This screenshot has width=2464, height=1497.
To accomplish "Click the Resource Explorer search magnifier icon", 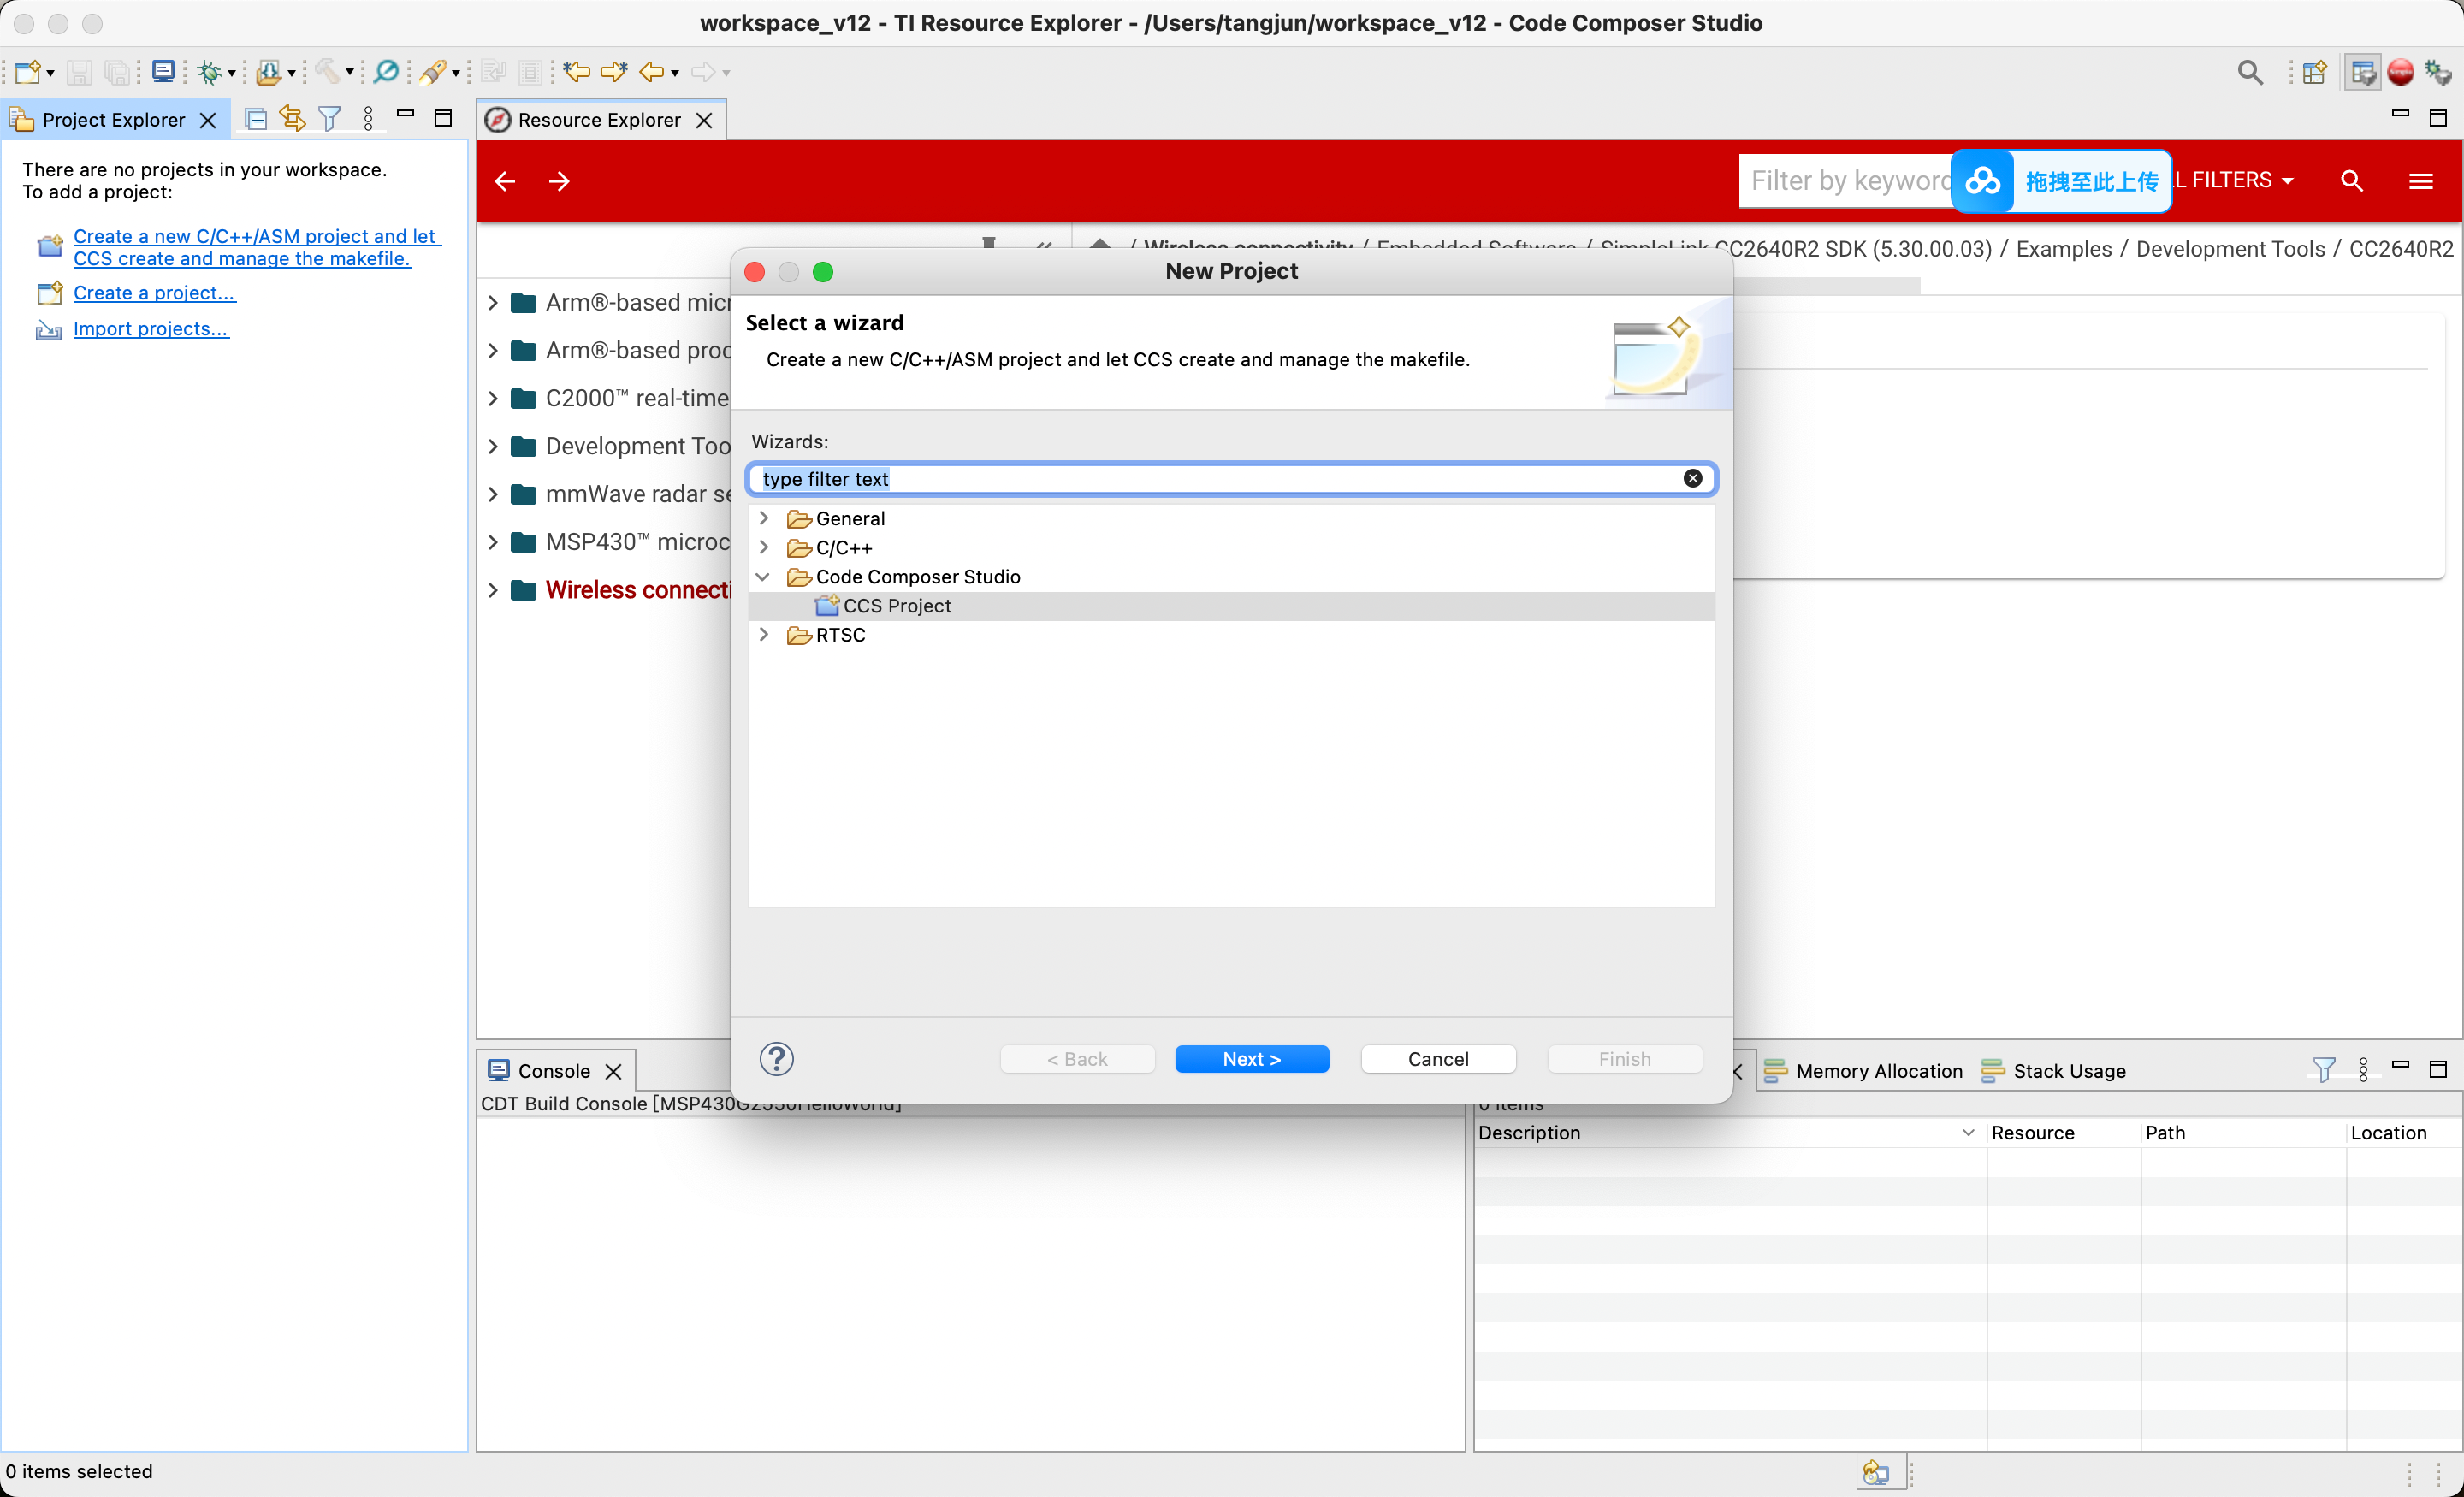I will click(x=2351, y=180).
